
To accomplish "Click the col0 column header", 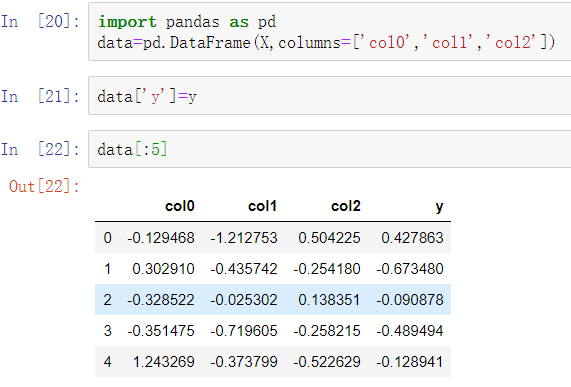I will click(180, 206).
